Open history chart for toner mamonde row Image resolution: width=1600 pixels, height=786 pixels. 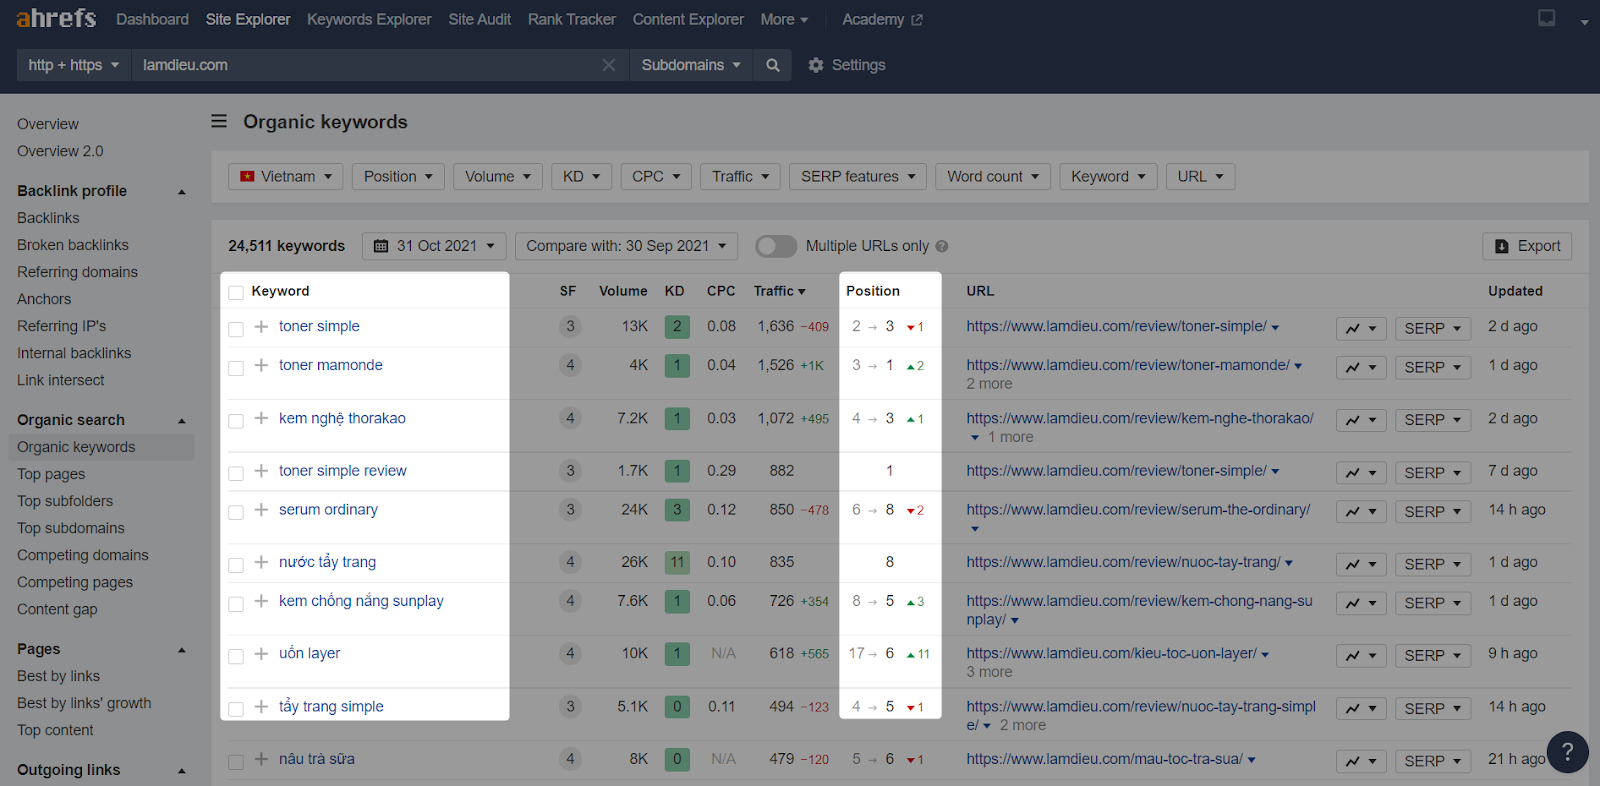coord(1361,367)
